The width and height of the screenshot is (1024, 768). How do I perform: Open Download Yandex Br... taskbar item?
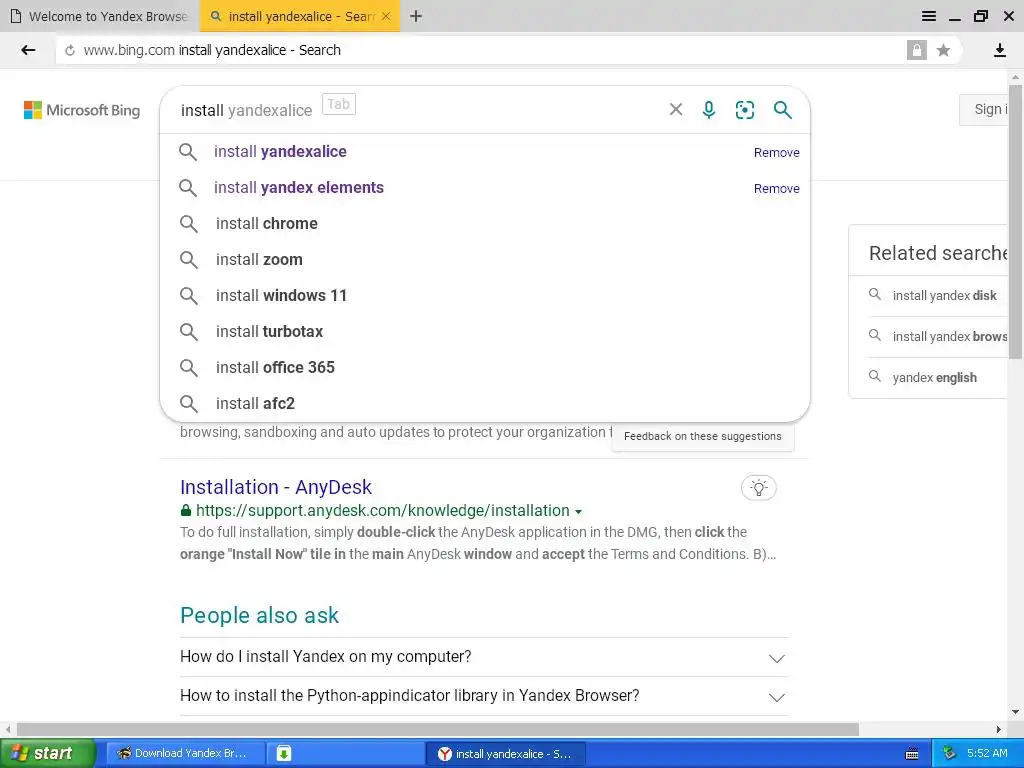[x=185, y=754]
